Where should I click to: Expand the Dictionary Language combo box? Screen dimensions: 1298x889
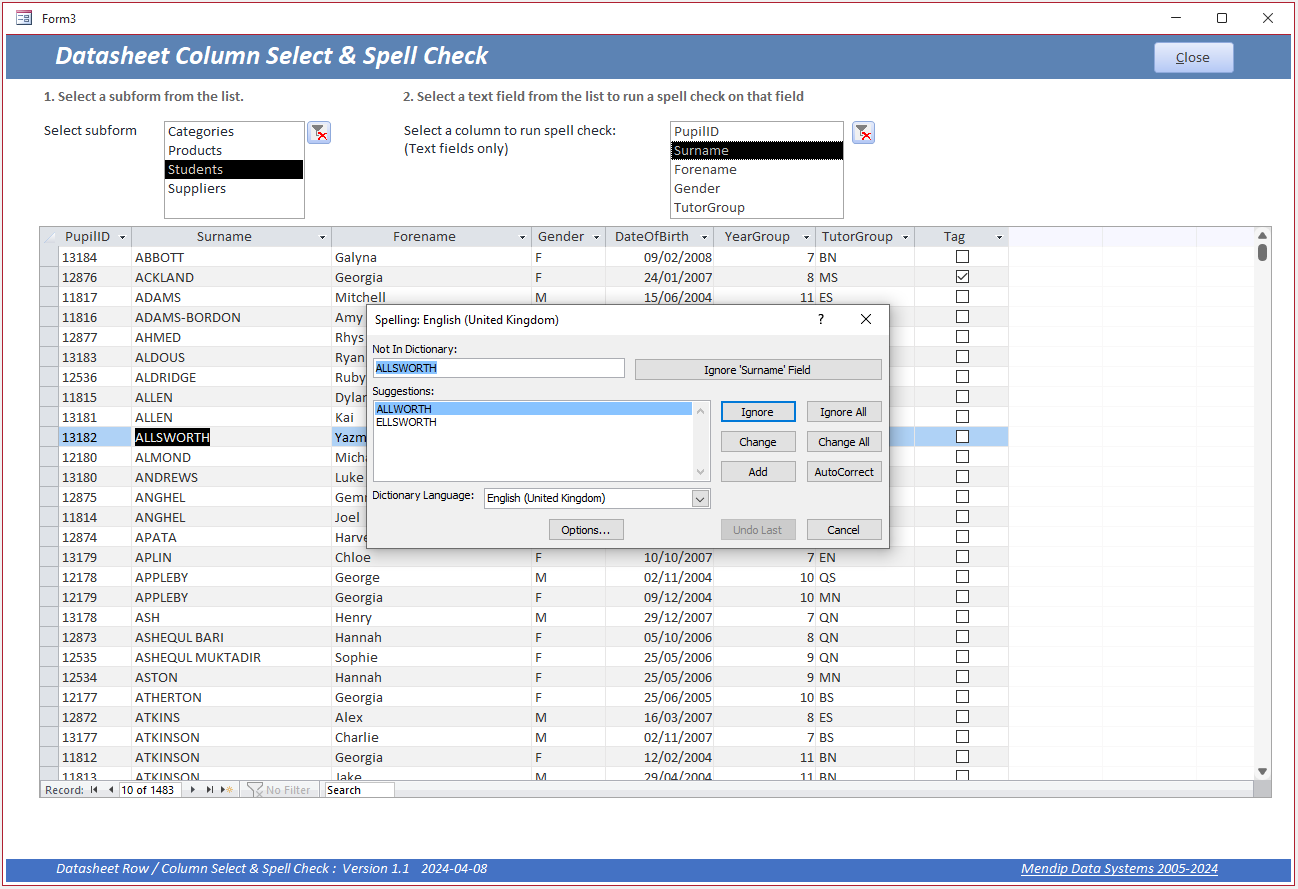[700, 498]
